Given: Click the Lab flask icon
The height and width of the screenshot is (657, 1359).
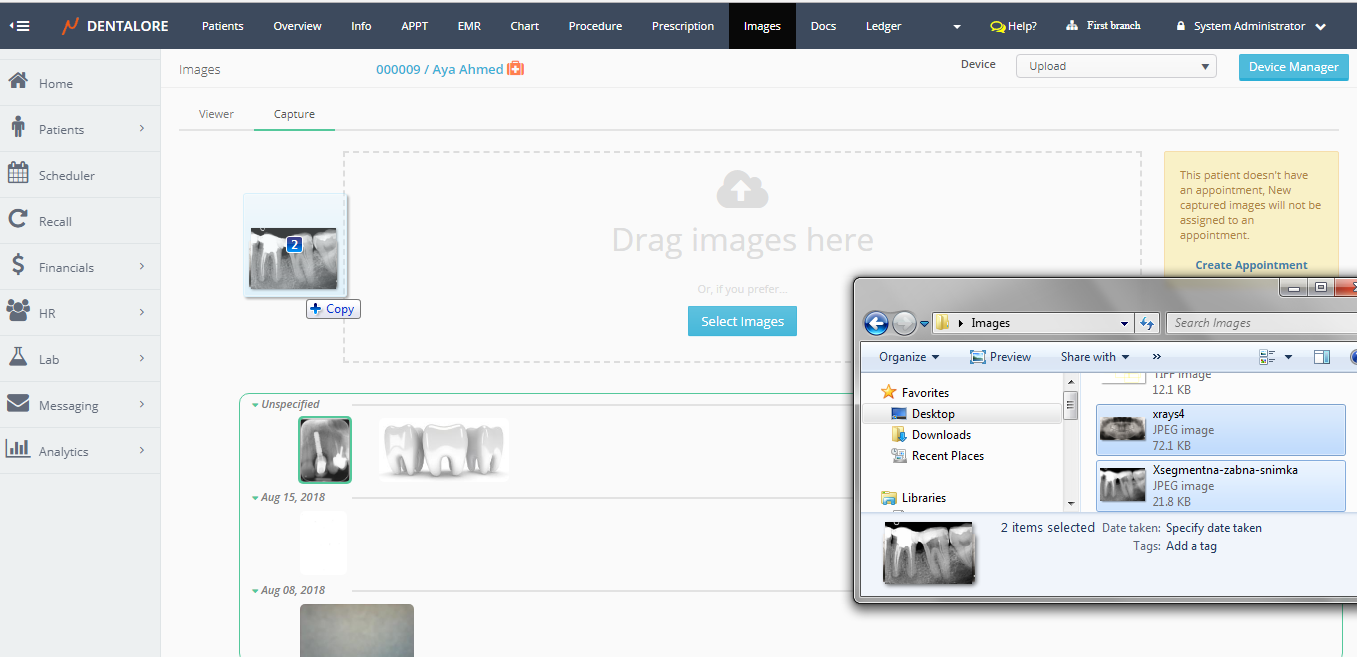Looking at the screenshot, I should 18,357.
